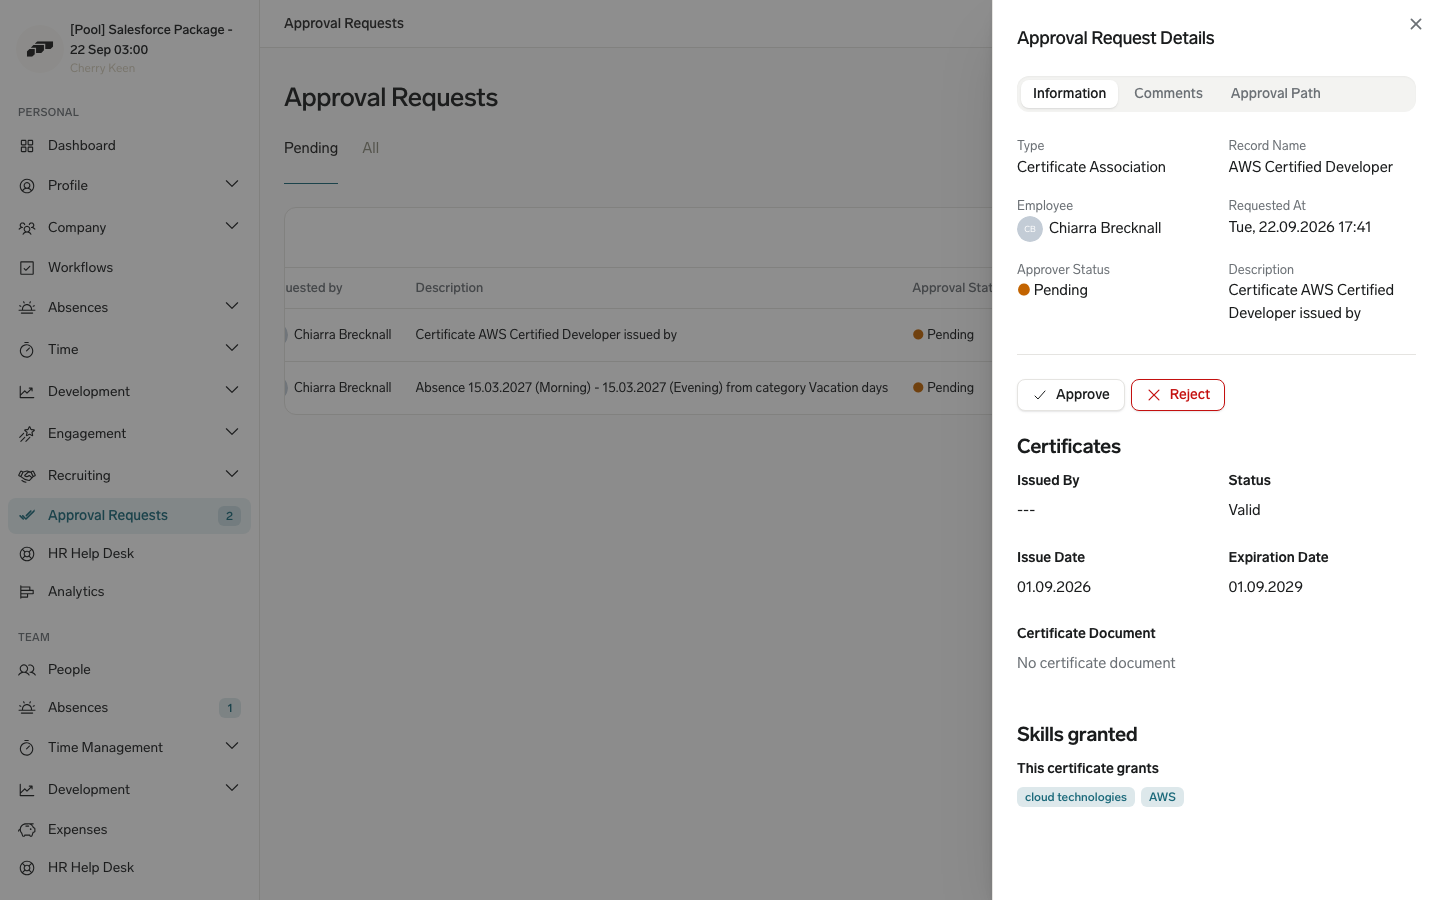Click the Recruiting handshake icon

click(27, 476)
